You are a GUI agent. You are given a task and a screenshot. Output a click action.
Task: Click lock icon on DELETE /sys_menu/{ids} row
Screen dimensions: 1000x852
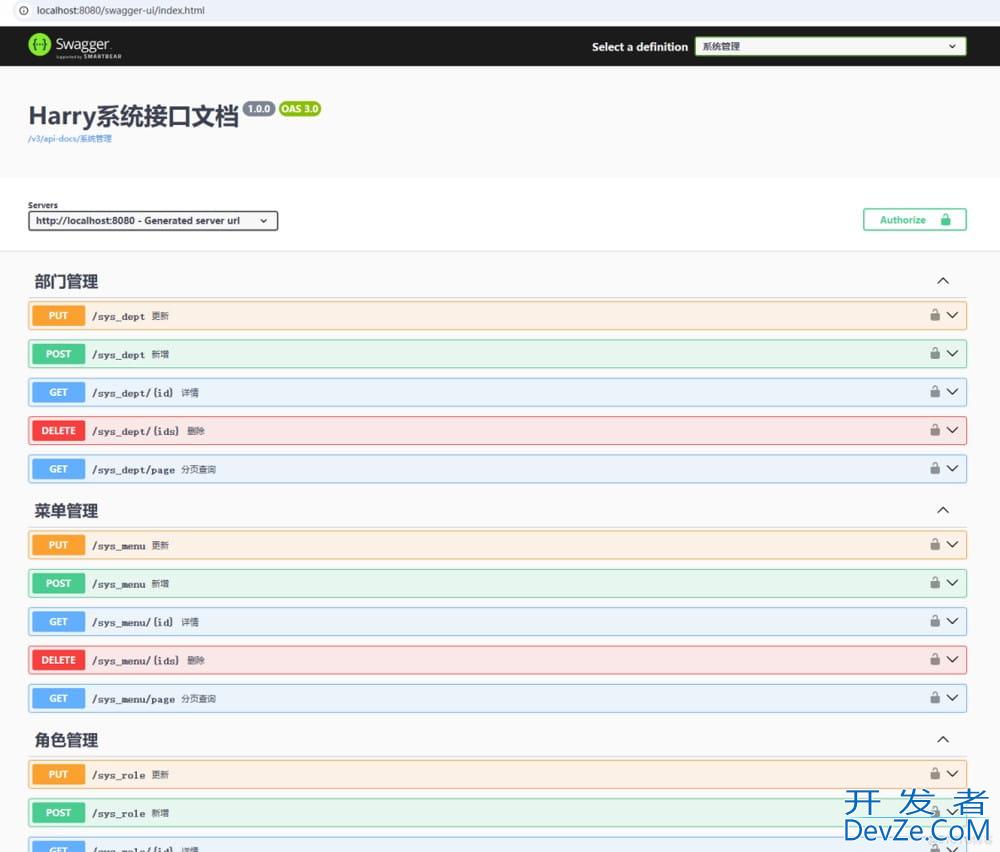935,659
